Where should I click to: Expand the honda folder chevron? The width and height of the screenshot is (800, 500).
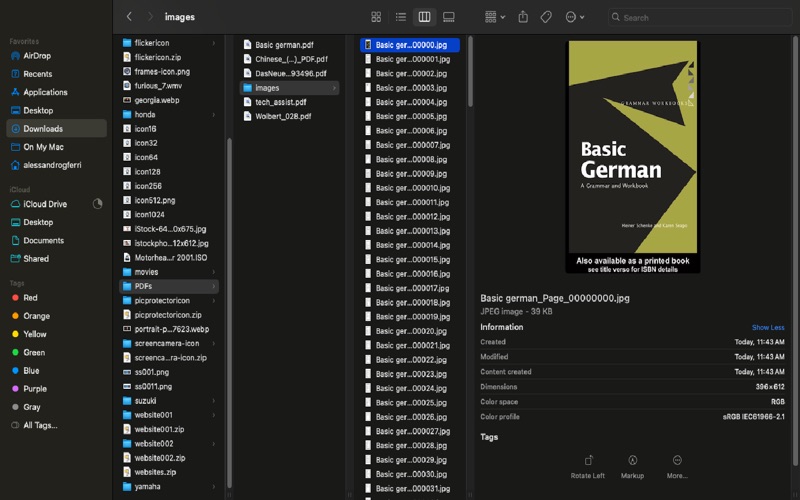(213, 115)
